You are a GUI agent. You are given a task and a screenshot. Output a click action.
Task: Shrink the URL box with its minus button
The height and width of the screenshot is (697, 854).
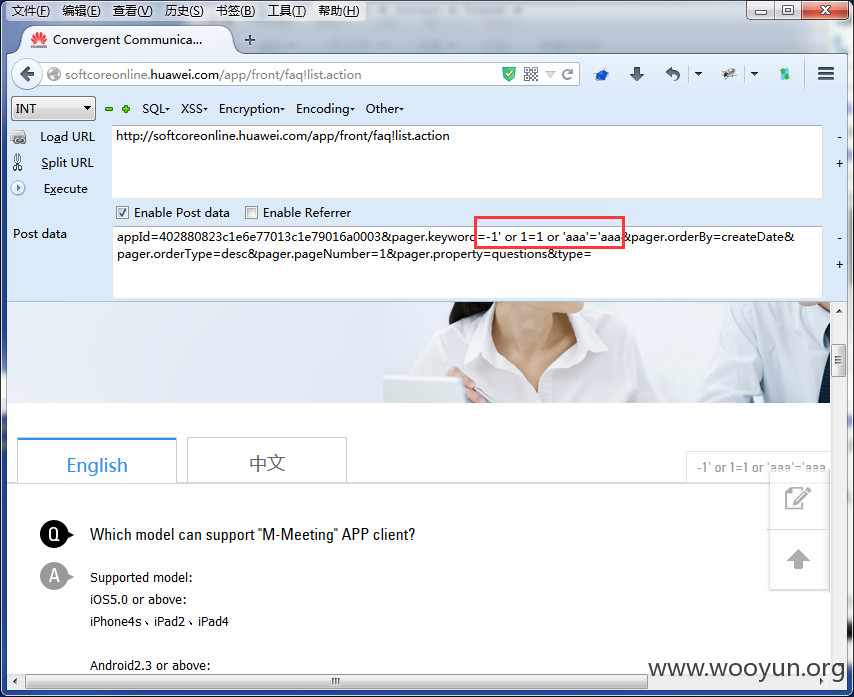(839, 138)
